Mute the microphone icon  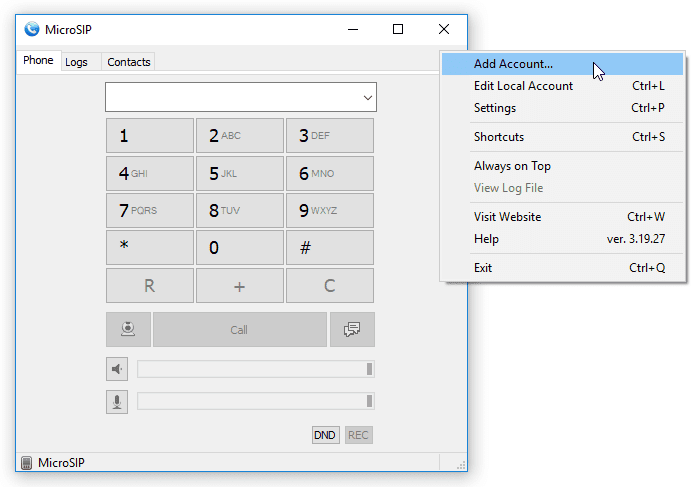(x=117, y=402)
